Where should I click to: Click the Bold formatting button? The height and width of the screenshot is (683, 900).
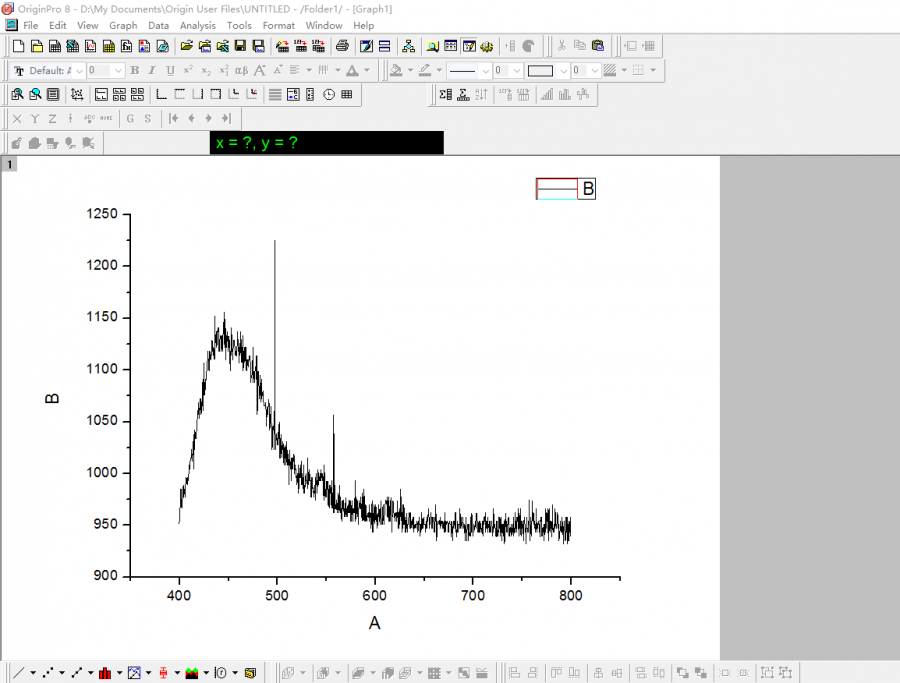pyautogui.click(x=134, y=70)
